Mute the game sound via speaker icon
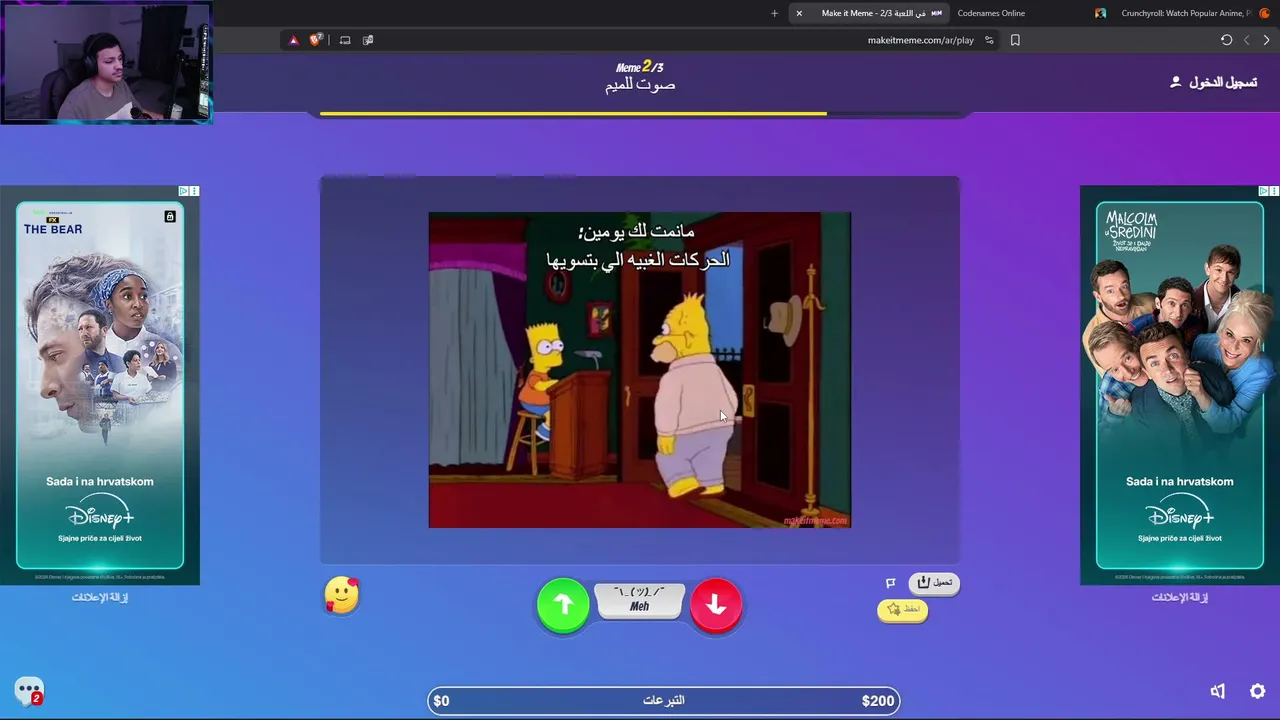Screen dimensions: 1280x720 click(x=1218, y=691)
